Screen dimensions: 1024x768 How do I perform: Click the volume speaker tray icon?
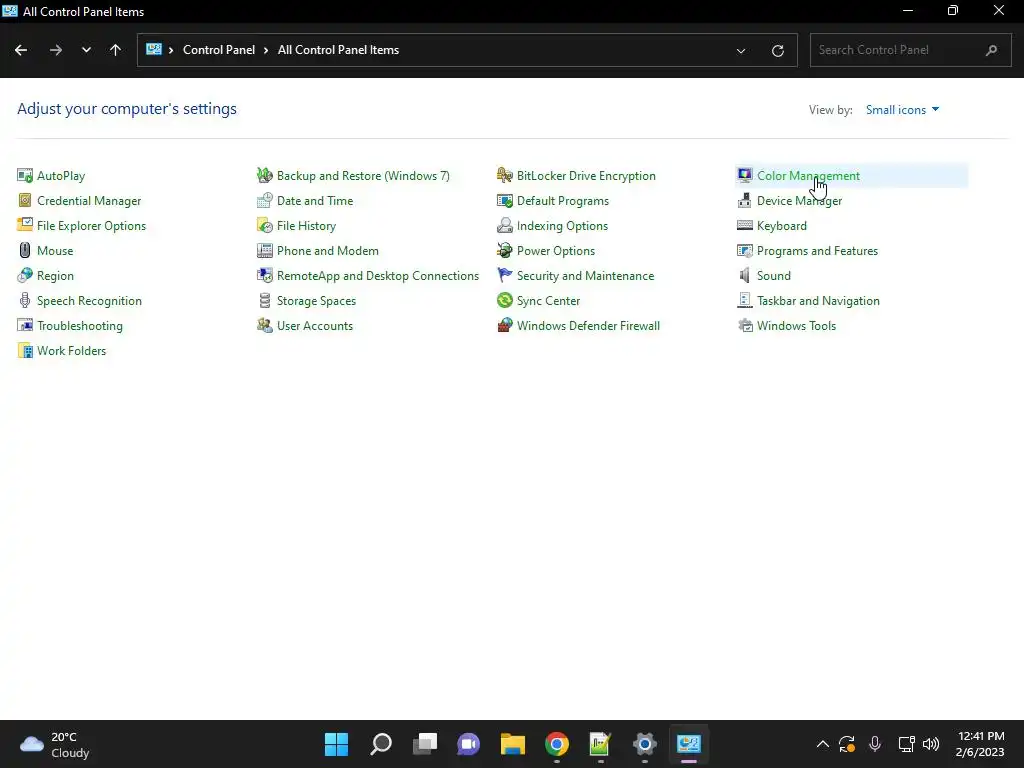[931, 744]
